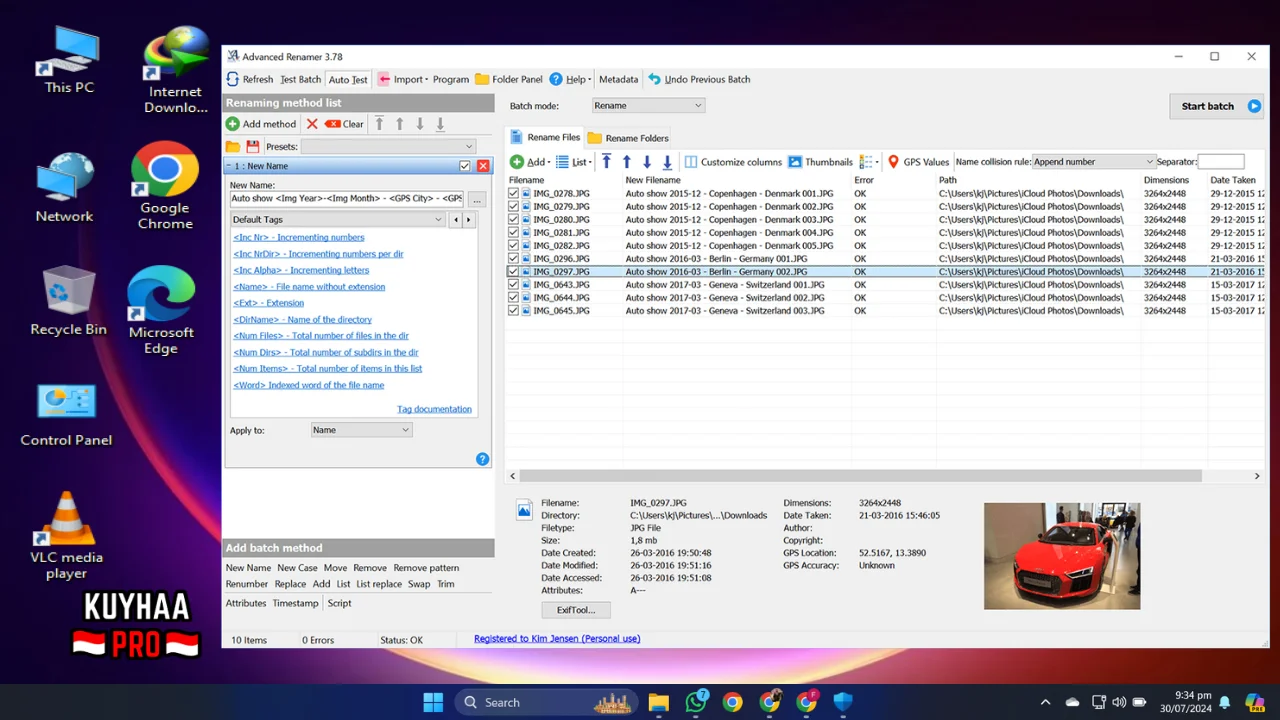The width and height of the screenshot is (1280, 720).
Task: Open the Apply to Name dropdown
Action: pyautogui.click(x=361, y=430)
